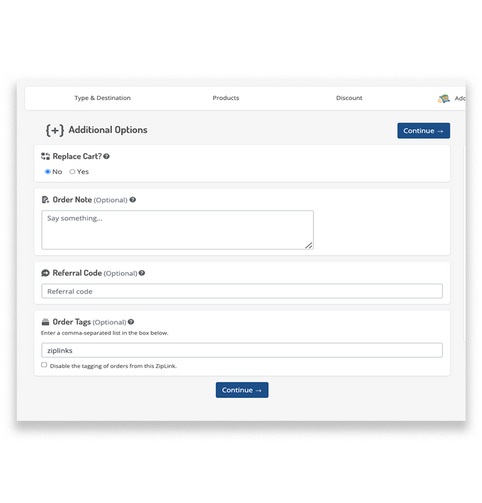Click the colorful icon in last step tab
482x503 pixels.
point(444,98)
